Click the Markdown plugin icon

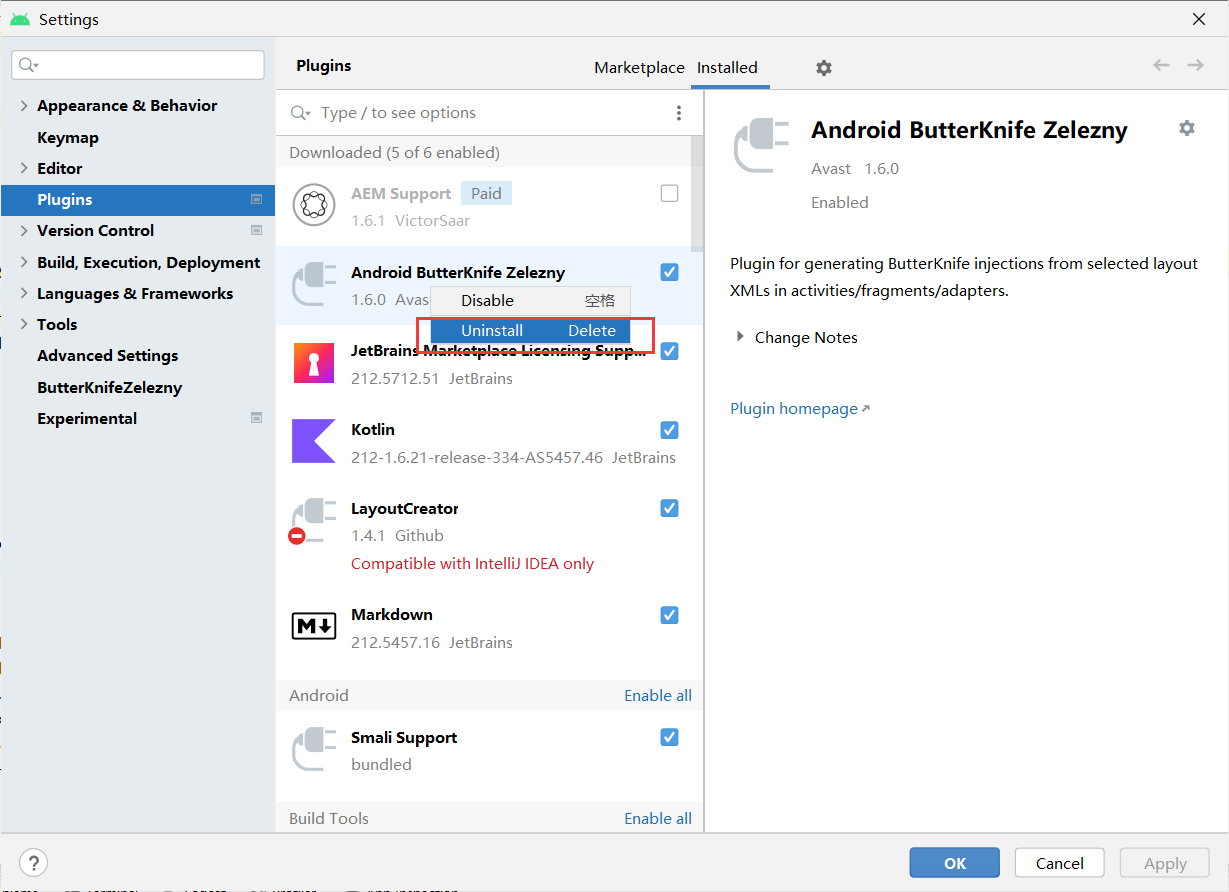click(x=313, y=627)
